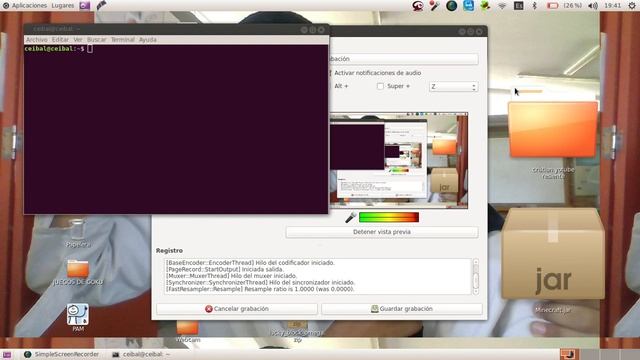Open the Wi-Fi network indicator
This screenshot has width=640, height=360.
click(x=502, y=6)
